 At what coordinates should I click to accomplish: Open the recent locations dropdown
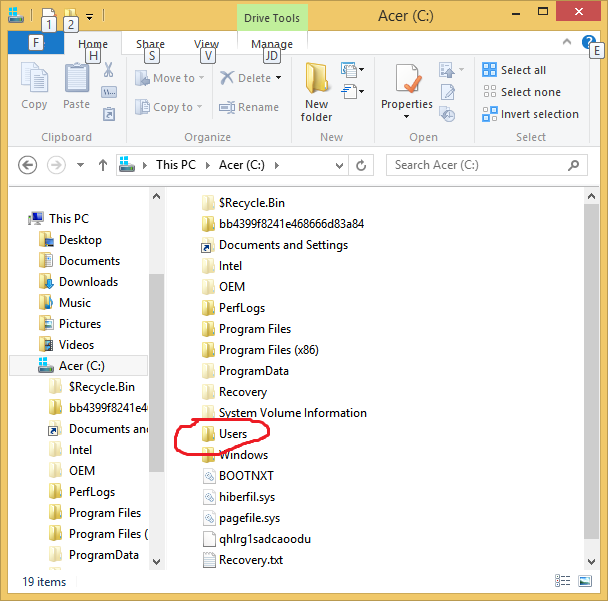(x=80, y=165)
